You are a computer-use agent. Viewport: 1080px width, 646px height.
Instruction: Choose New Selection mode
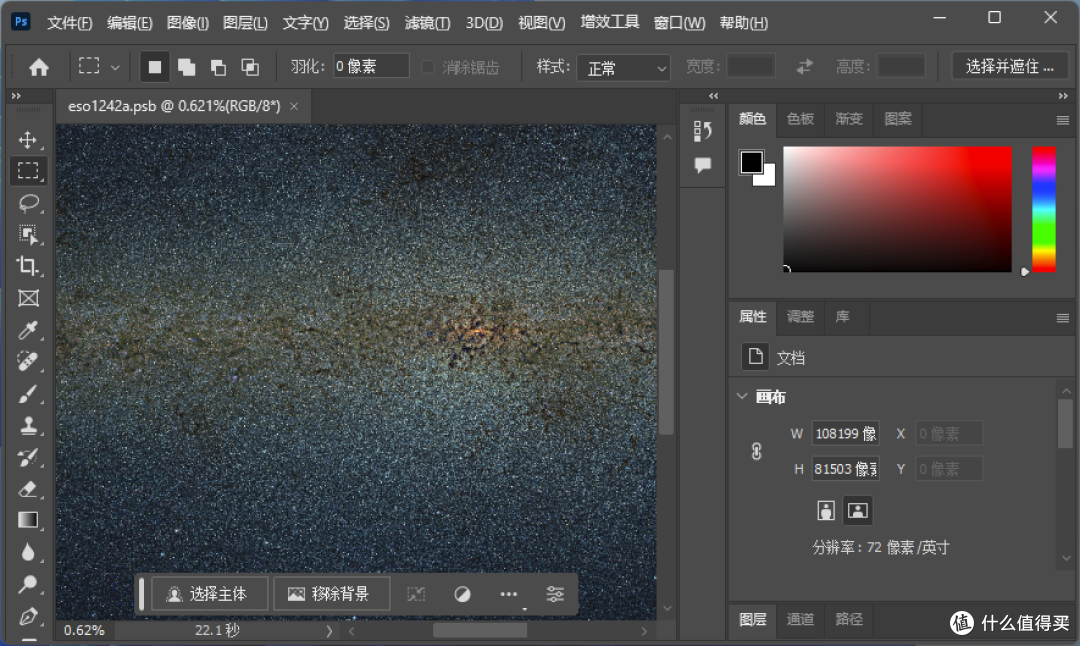[x=154, y=67]
